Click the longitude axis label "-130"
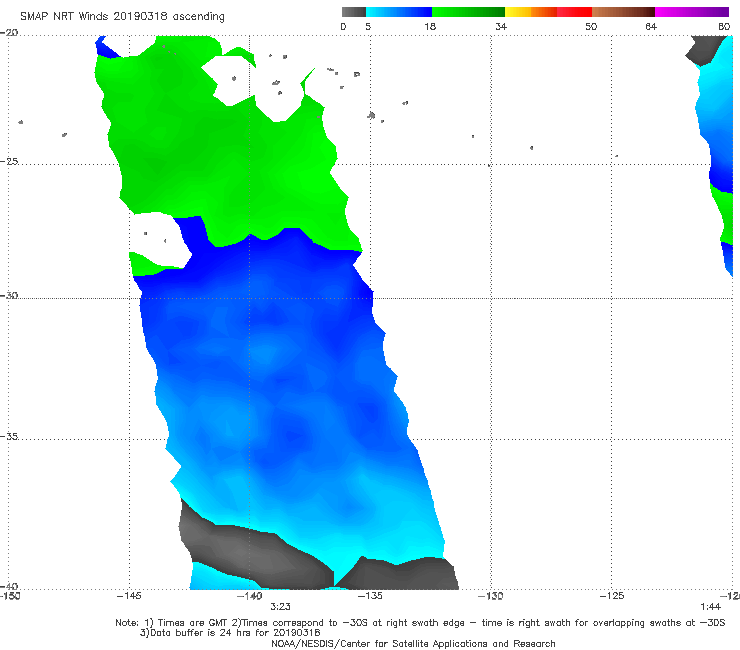Image resolution: width=740 pixels, height=650 pixels. click(490, 596)
